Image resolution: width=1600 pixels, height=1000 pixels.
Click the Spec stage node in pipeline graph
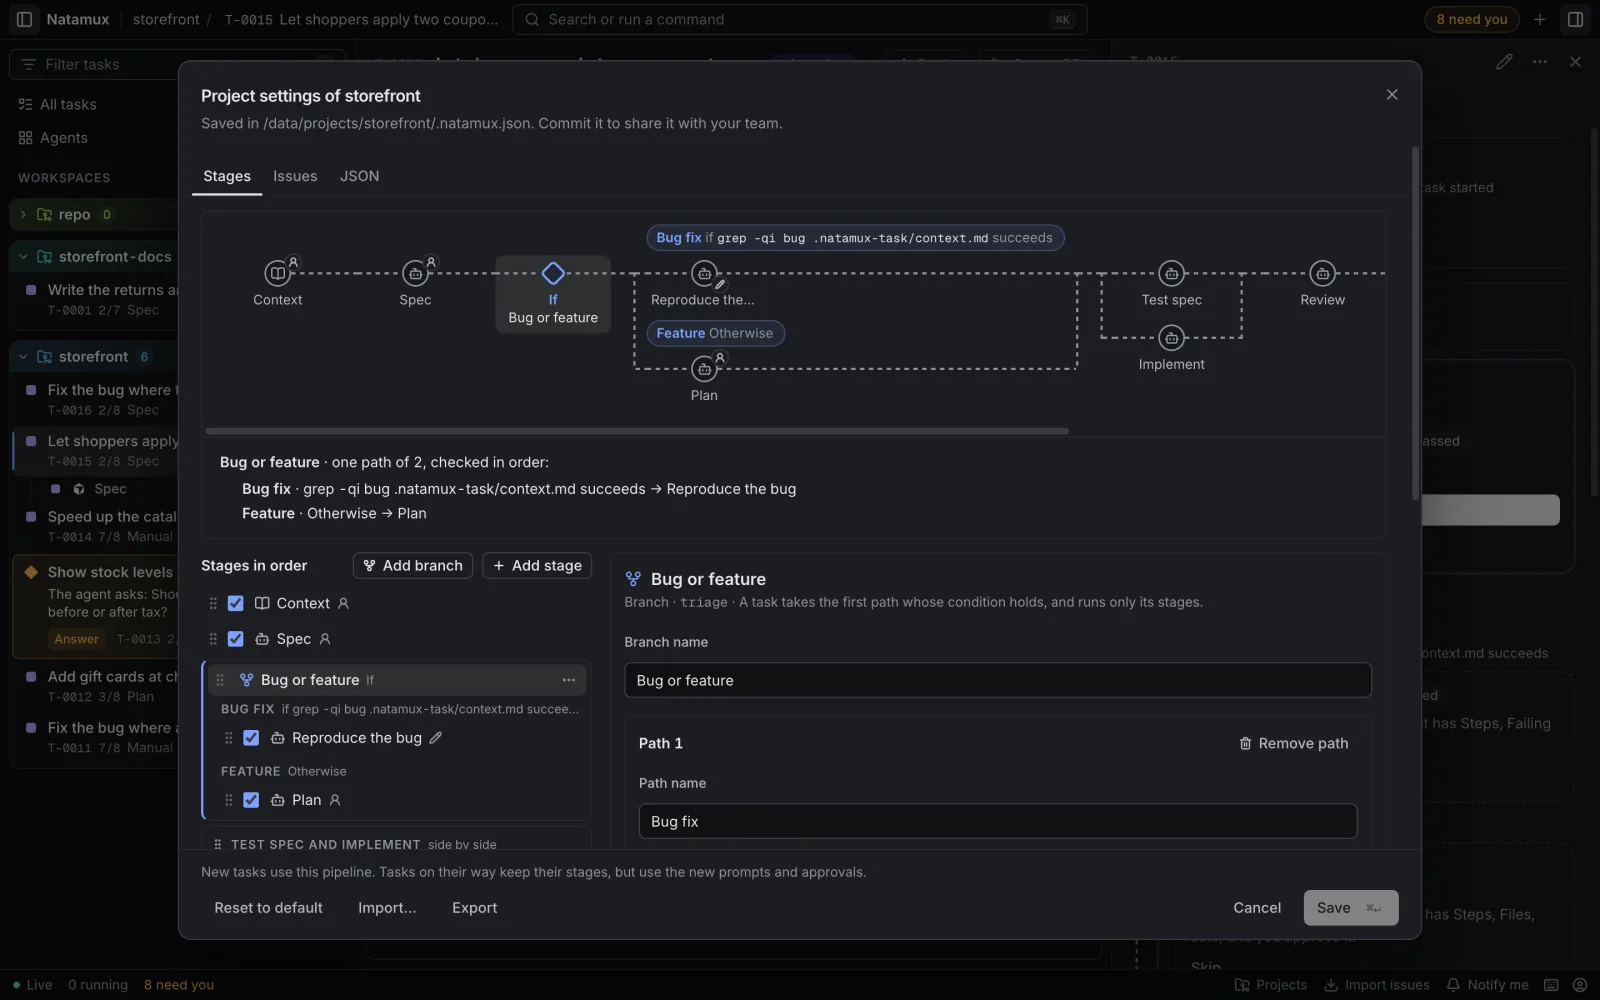(415, 273)
